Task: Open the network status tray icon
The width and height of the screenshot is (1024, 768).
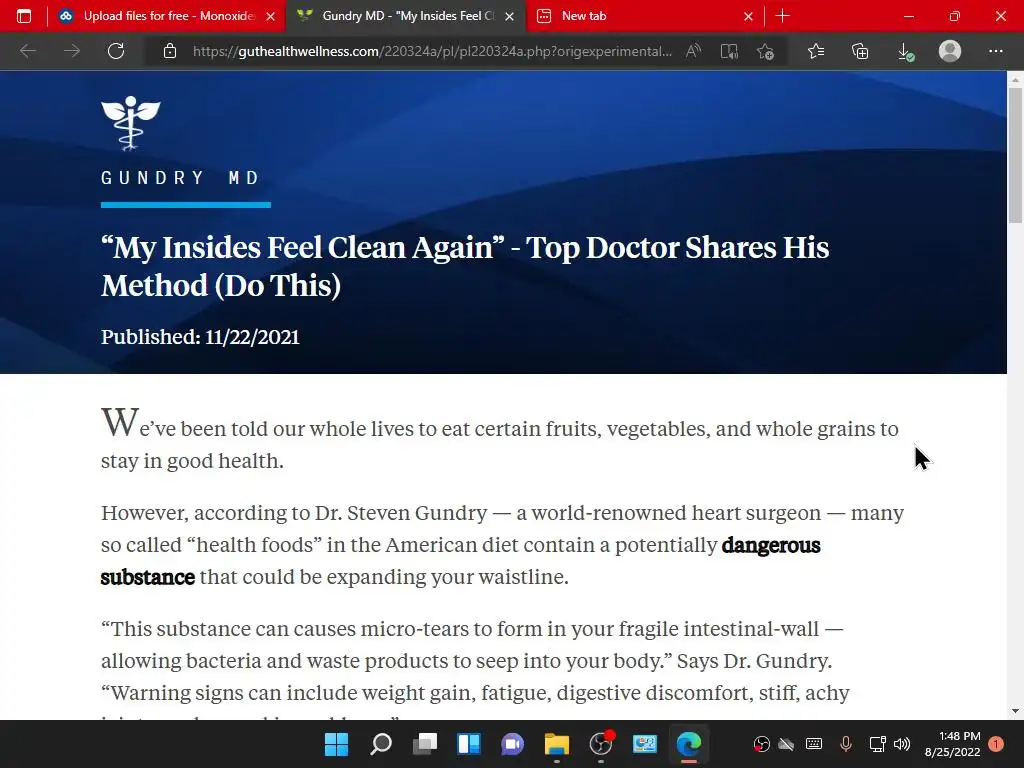Action: pos(877,744)
